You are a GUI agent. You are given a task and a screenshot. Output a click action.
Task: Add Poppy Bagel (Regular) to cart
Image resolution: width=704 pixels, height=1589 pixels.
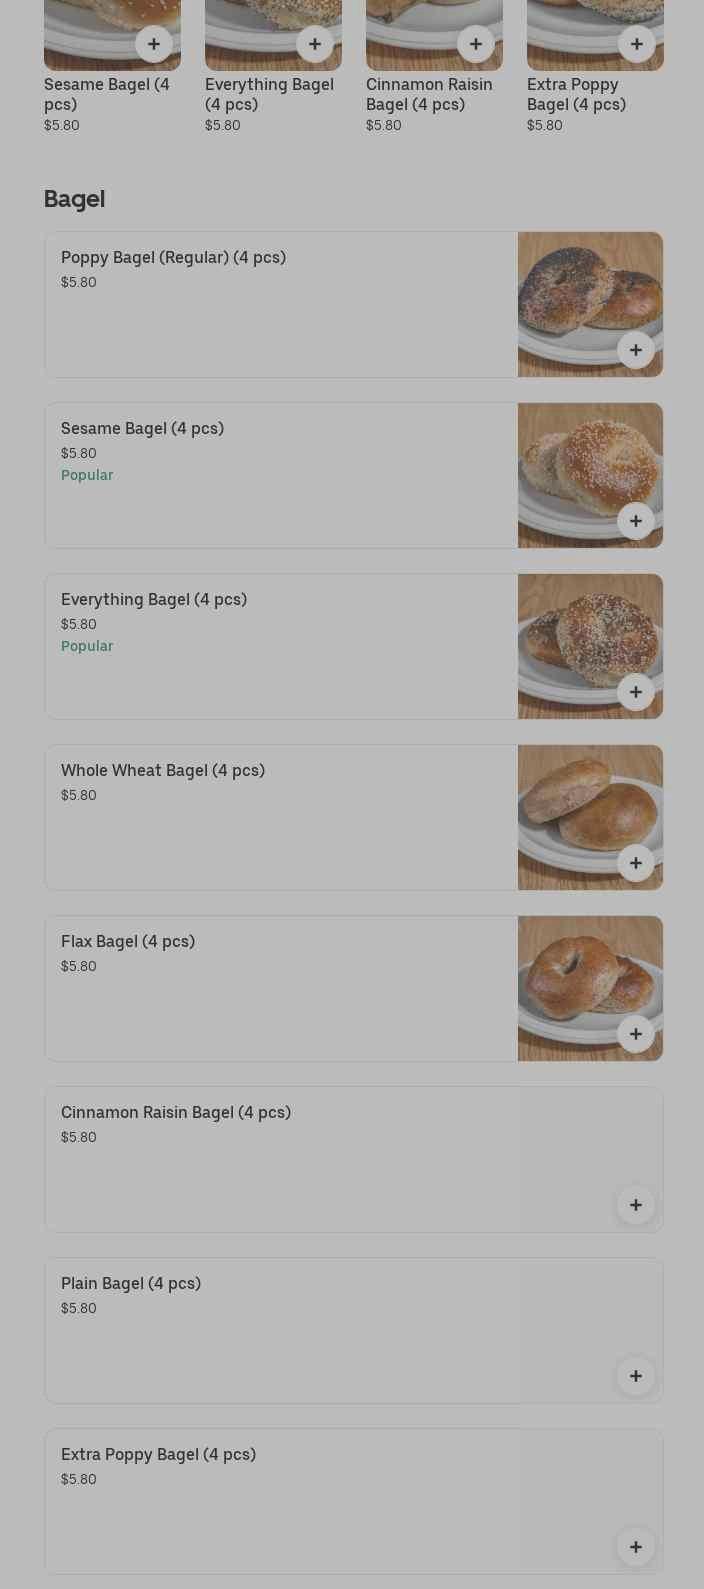pyautogui.click(x=636, y=350)
